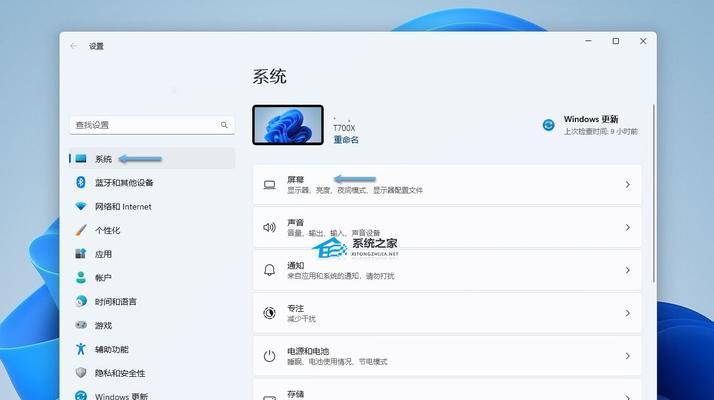Open the 屏幕 settings title
The width and height of the screenshot is (714, 400).
coord(295,179)
